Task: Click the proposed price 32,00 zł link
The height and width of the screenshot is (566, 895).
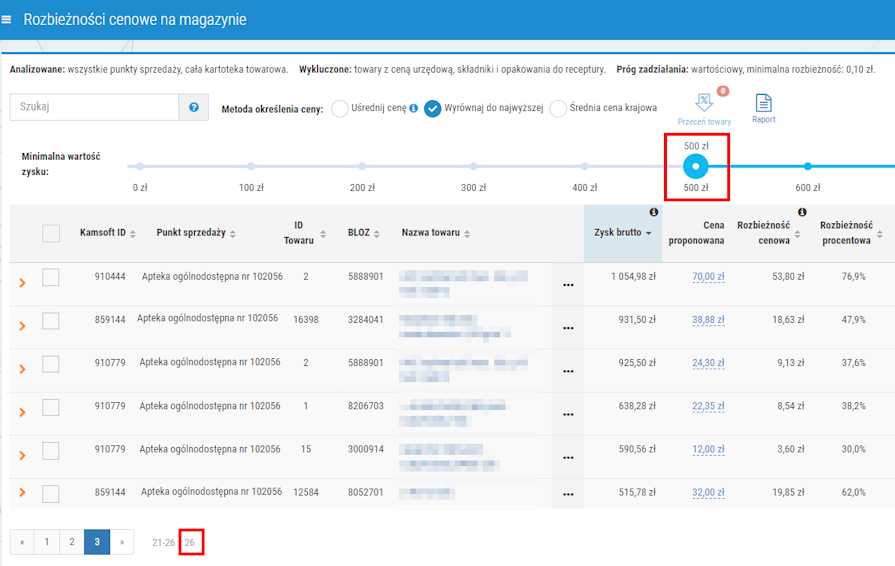Action: (x=707, y=493)
